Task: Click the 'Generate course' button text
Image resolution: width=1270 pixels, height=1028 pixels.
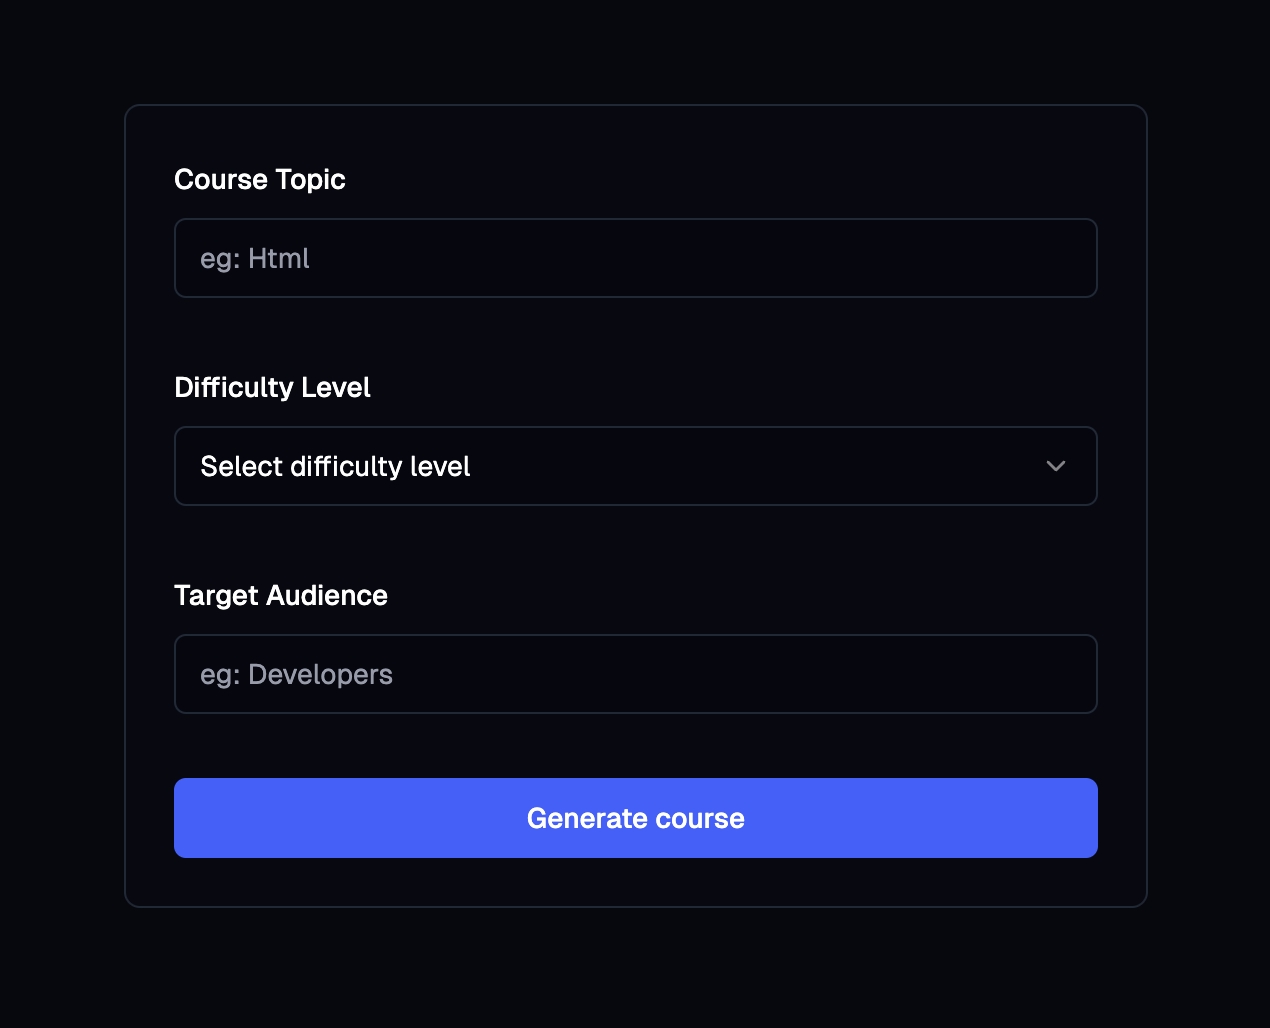Action: click(636, 818)
